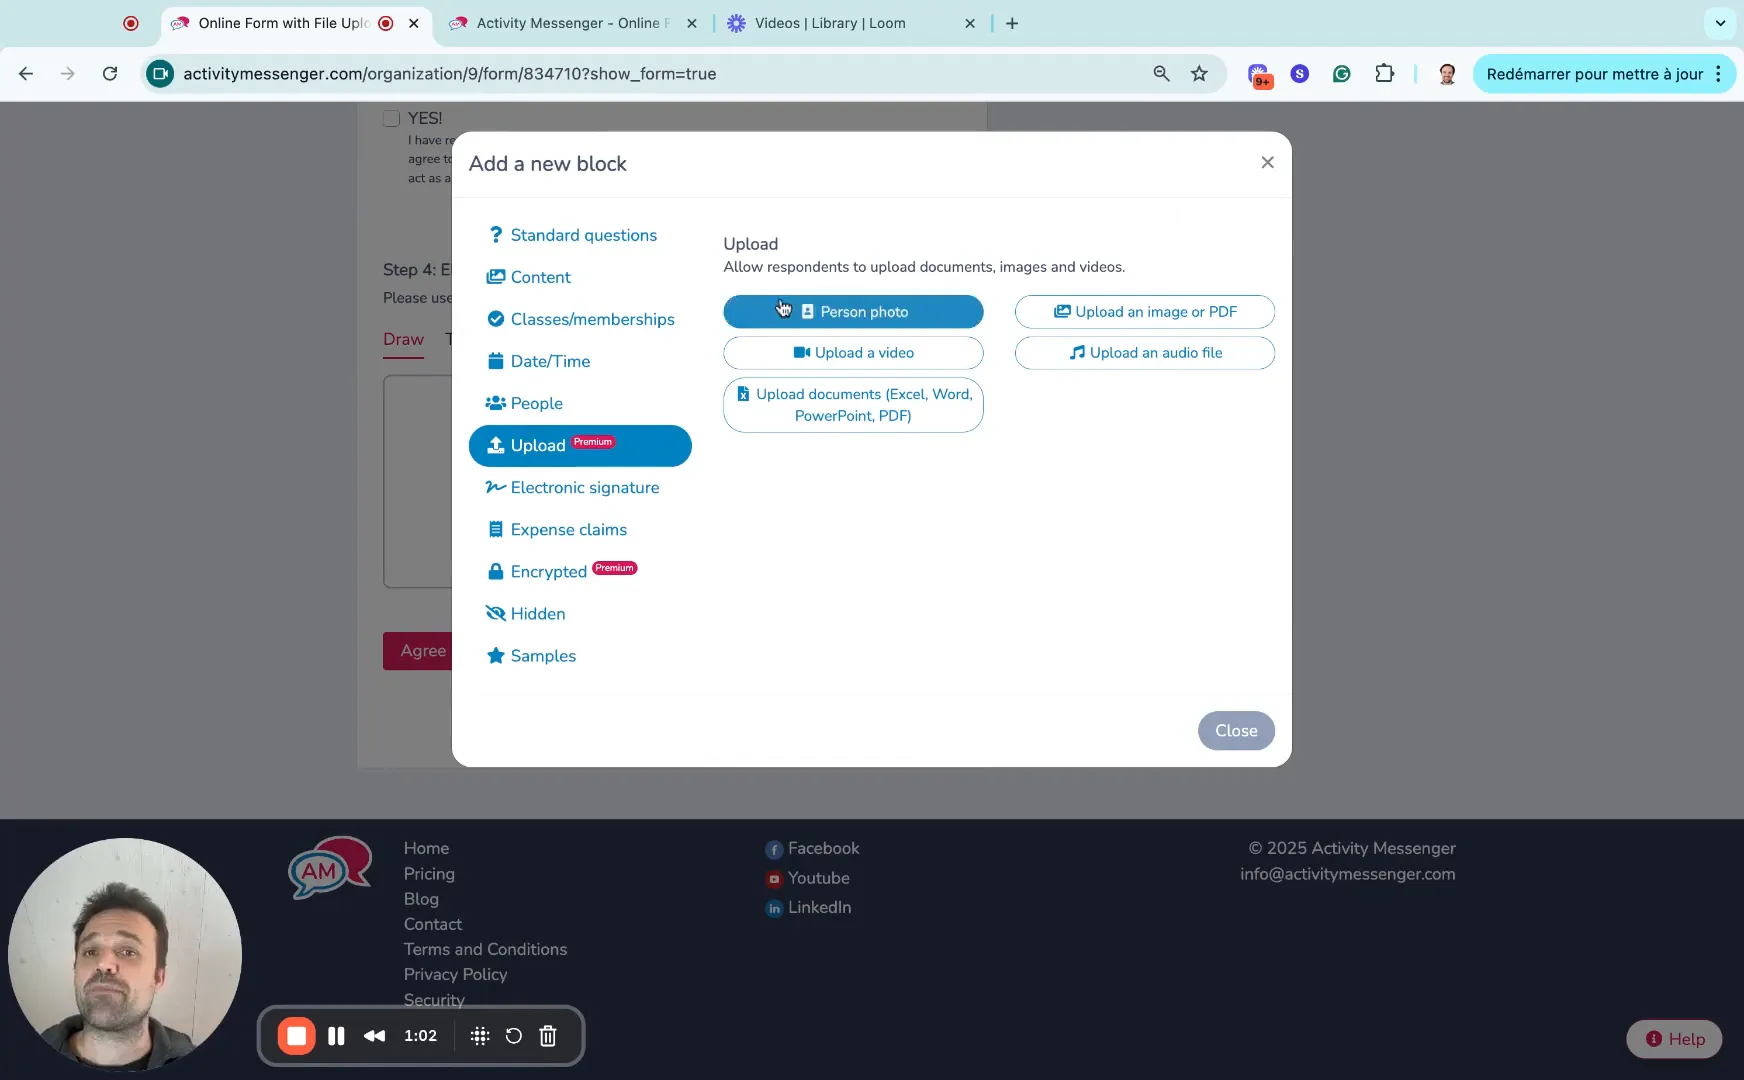Open the Chrome three-dot menu
1744x1080 pixels.
[x=1718, y=74]
